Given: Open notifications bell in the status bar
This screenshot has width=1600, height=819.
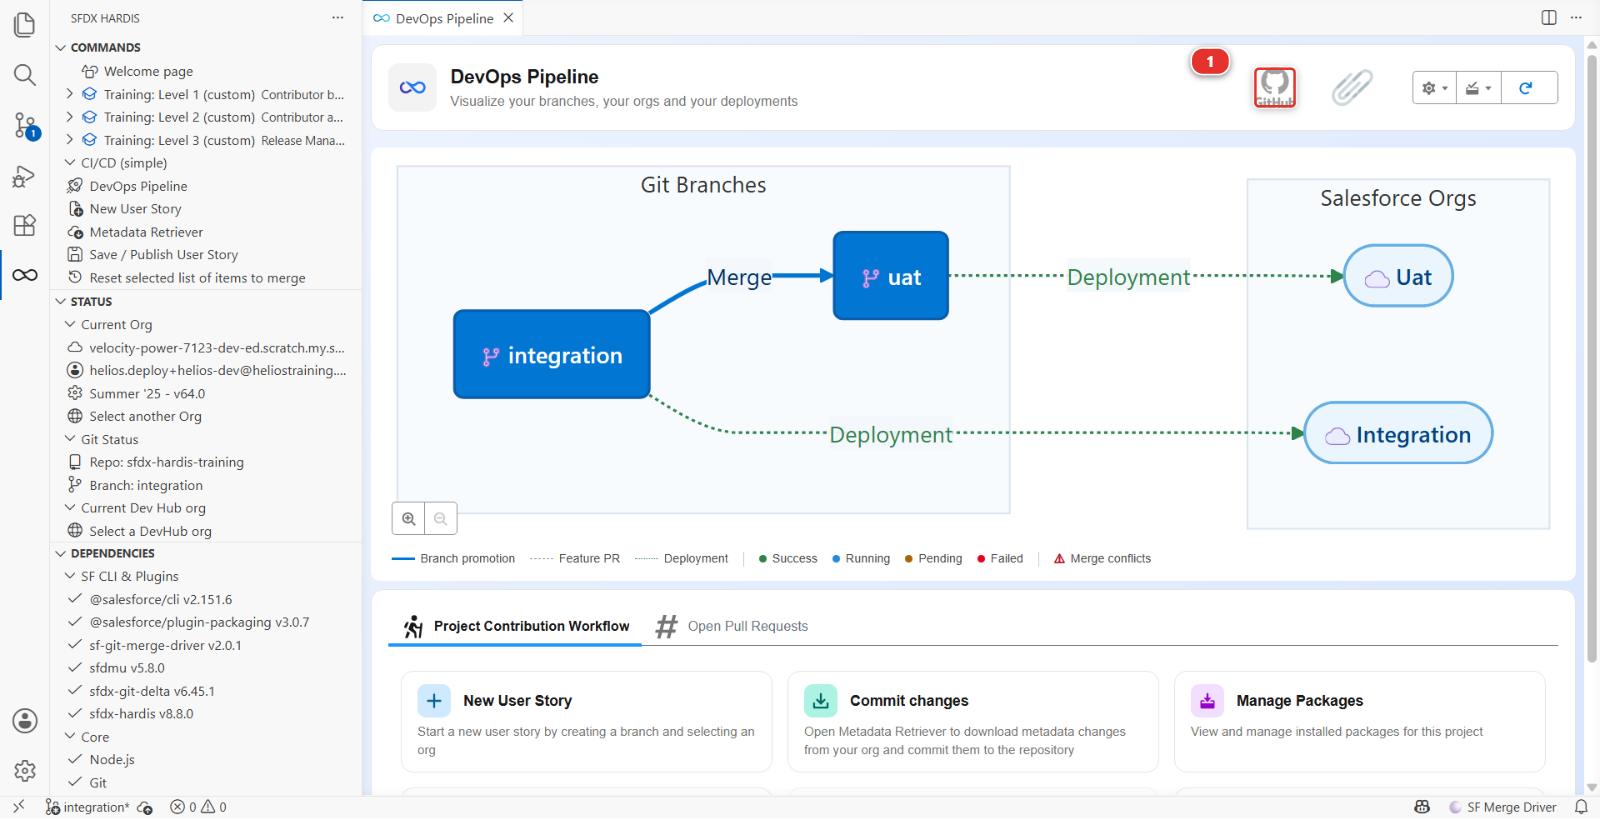Looking at the screenshot, I should [x=1581, y=807].
